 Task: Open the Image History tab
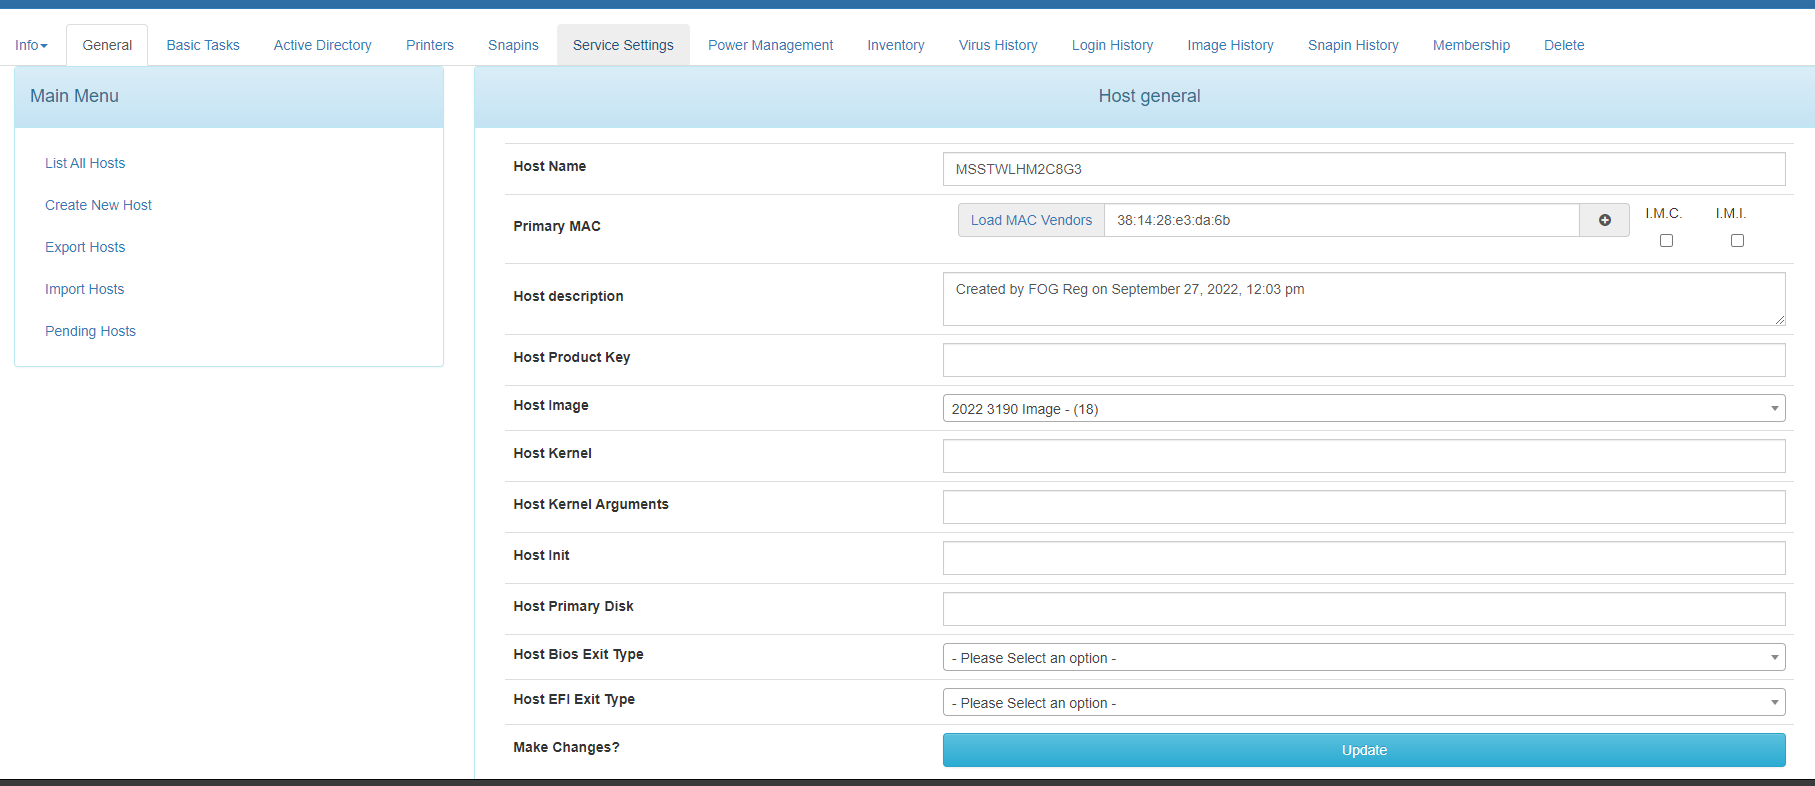1230,45
